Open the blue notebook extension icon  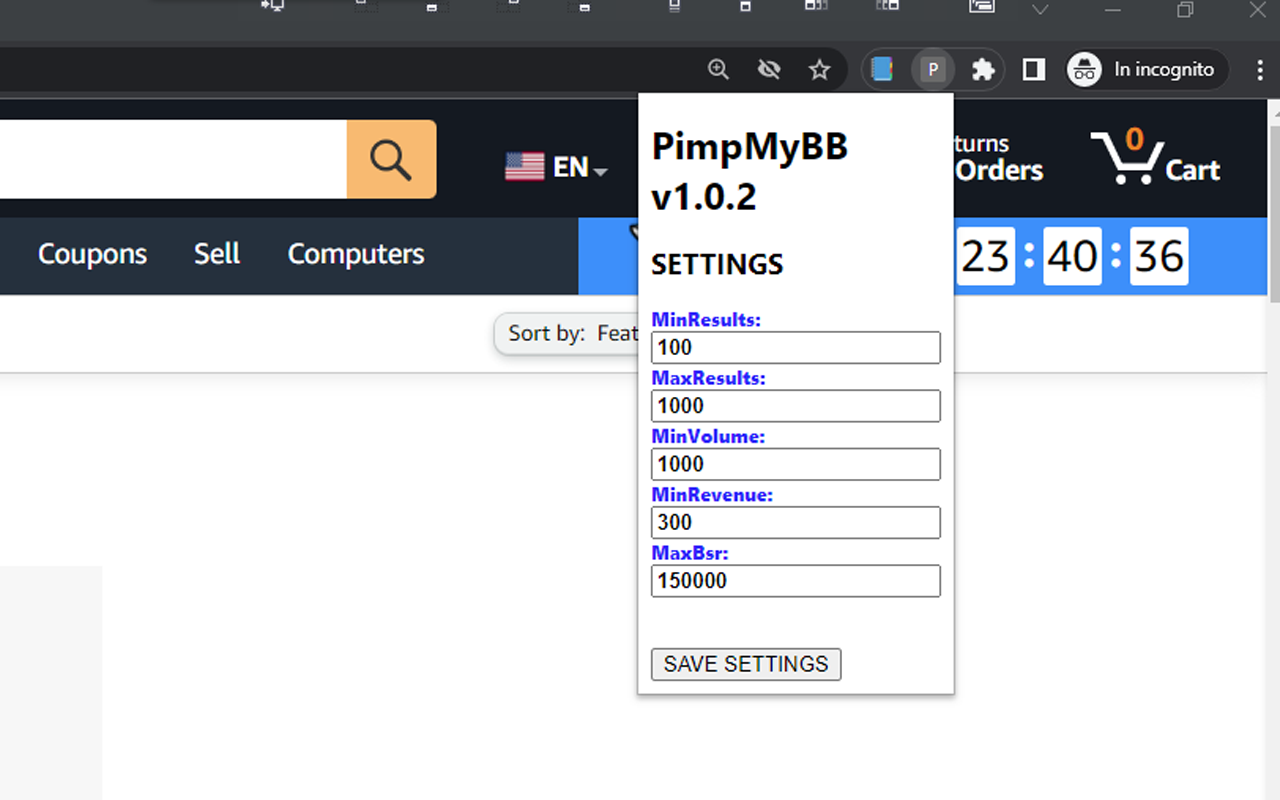point(882,69)
